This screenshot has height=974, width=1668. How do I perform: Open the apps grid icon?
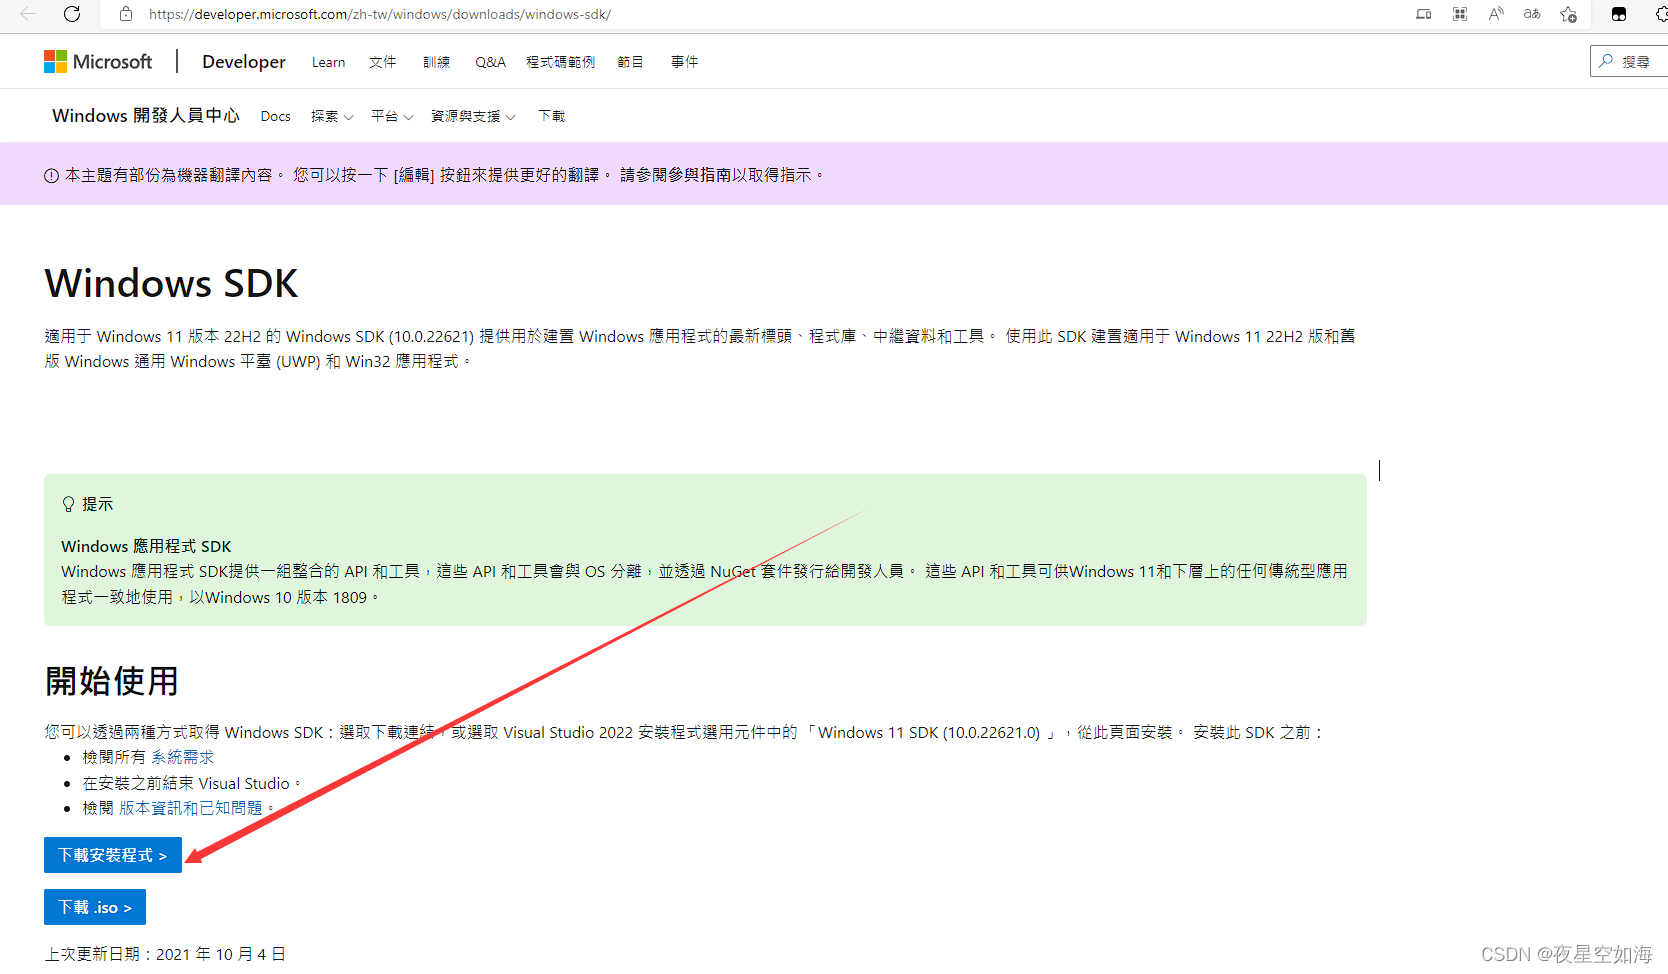point(1459,14)
